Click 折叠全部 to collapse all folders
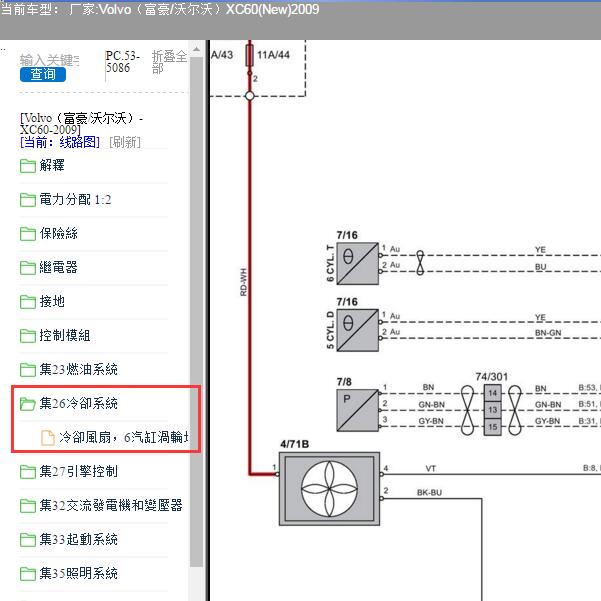 tap(169, 62)
